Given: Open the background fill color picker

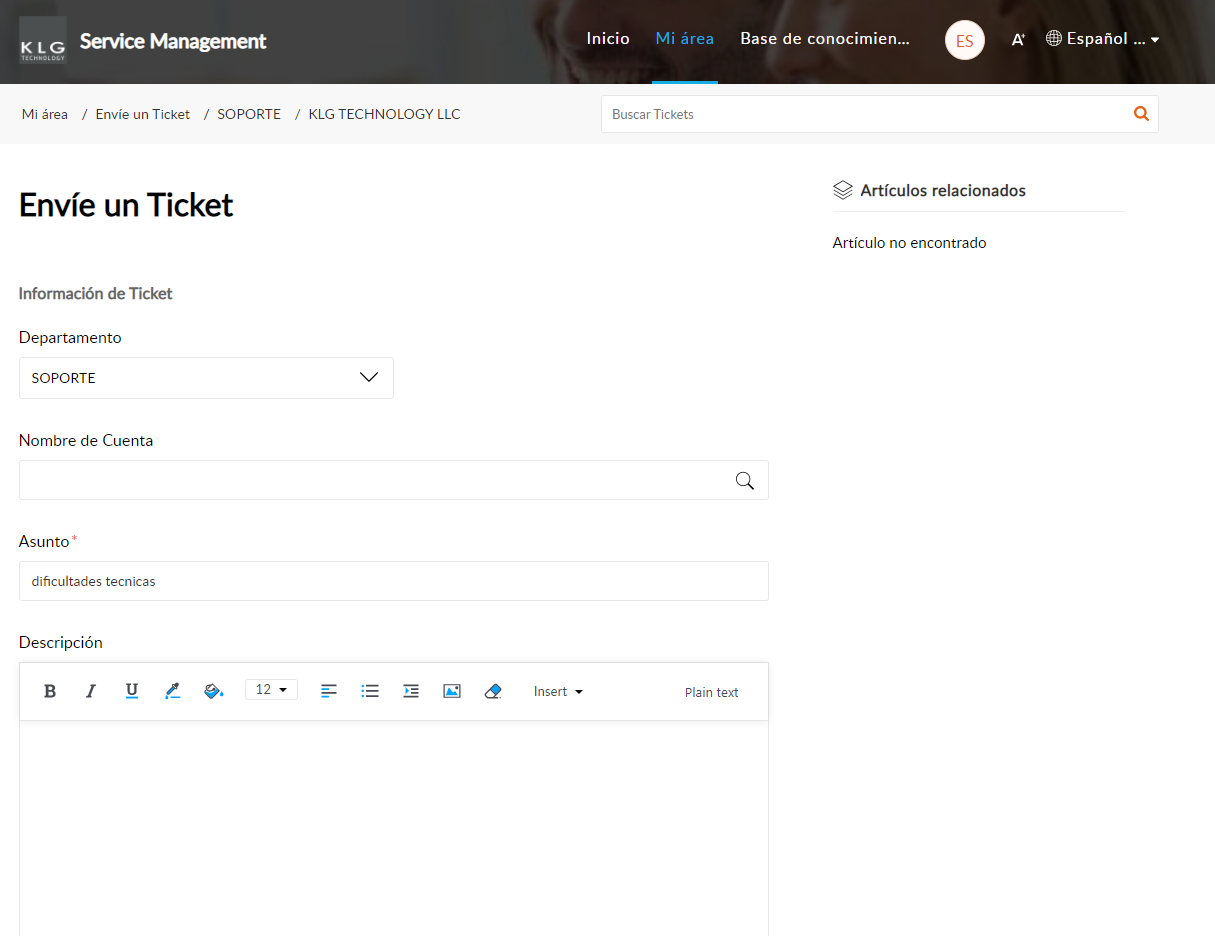Looking at the screenshot, I should (213, 691).
